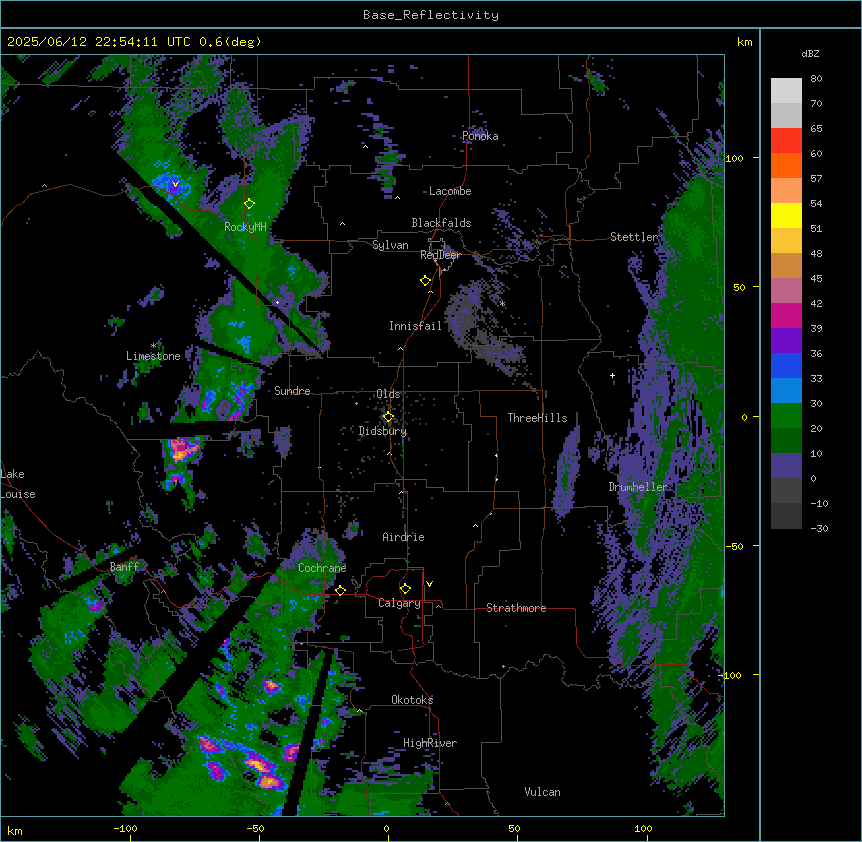The height and width of the screenshot is (842, 862).
Task: Click the Limestone label
Action: [153, 356]
